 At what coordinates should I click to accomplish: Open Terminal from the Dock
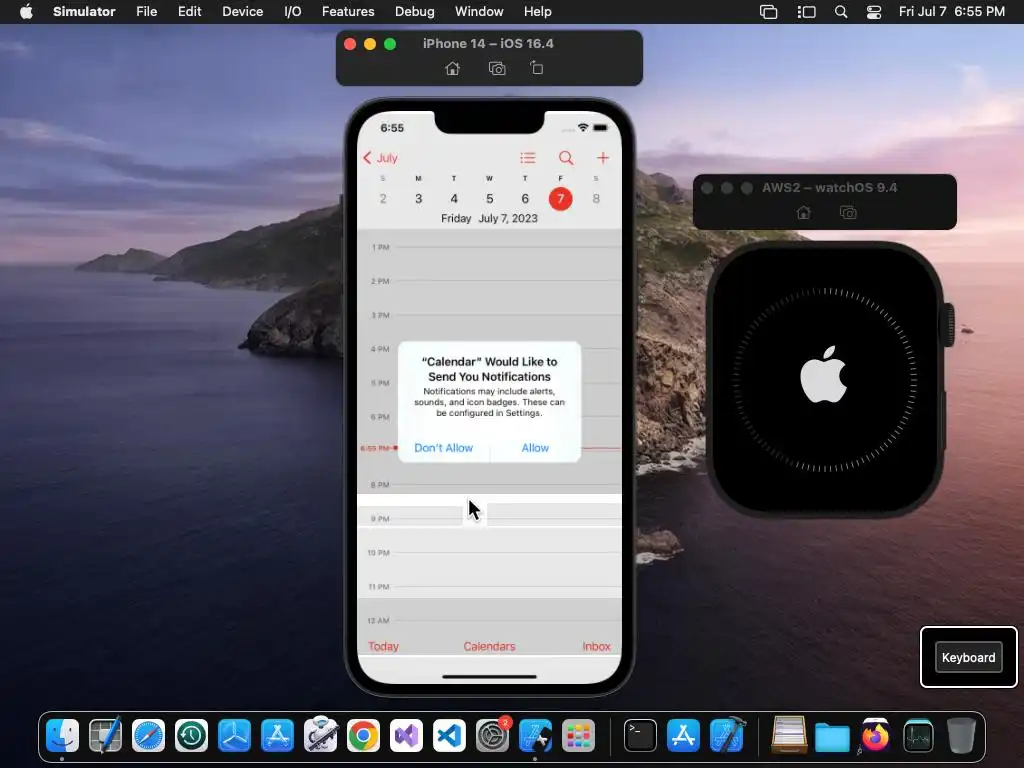pyautogui.click(x=640, y=736)
